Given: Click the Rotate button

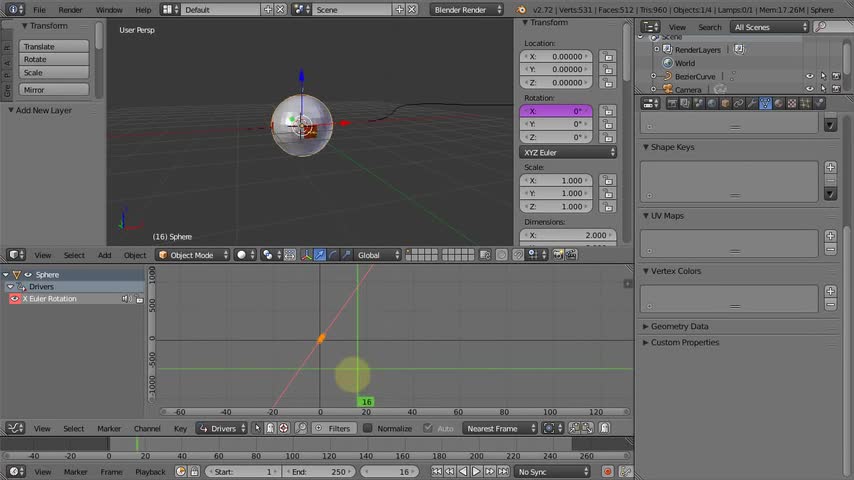Looking at the screenshot, I should pos(54,59).
